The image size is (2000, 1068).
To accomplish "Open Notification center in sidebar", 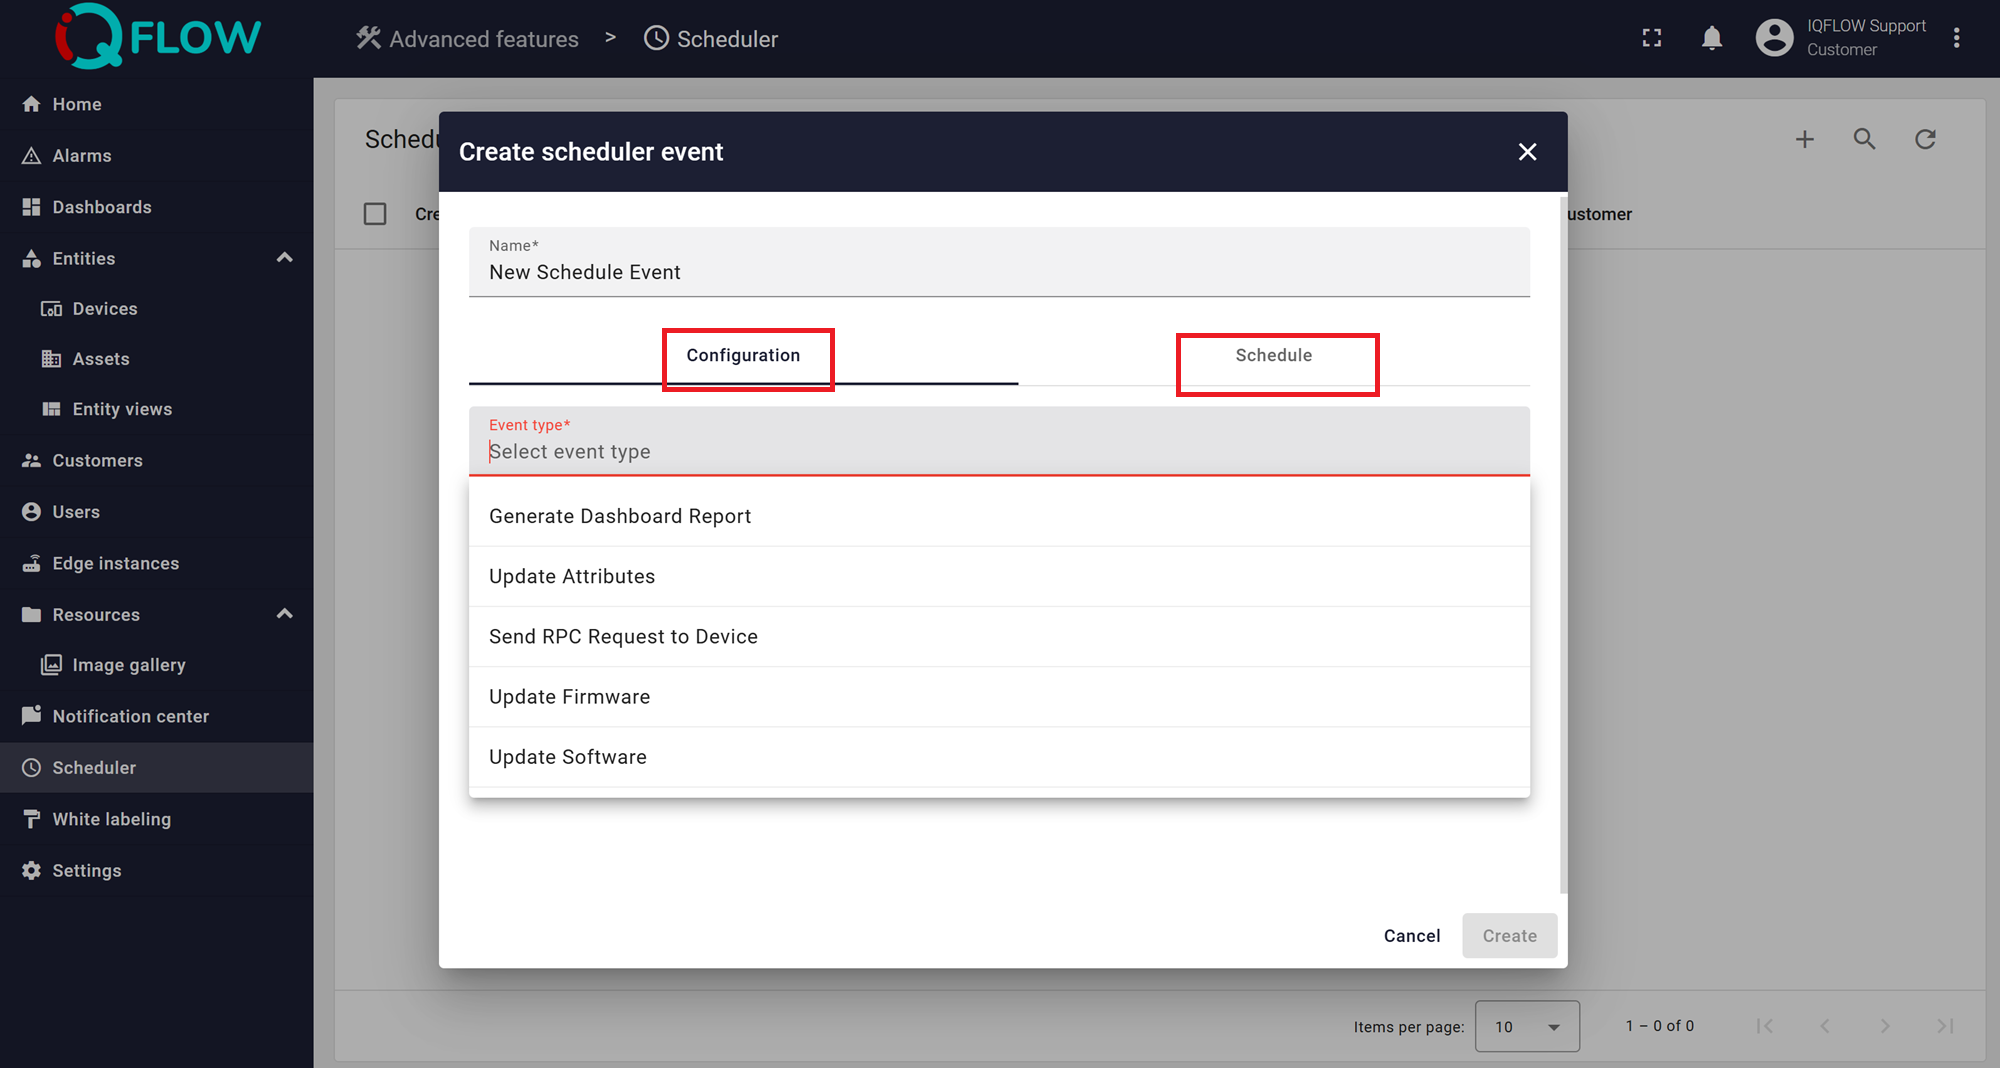I will click(130, 716).
